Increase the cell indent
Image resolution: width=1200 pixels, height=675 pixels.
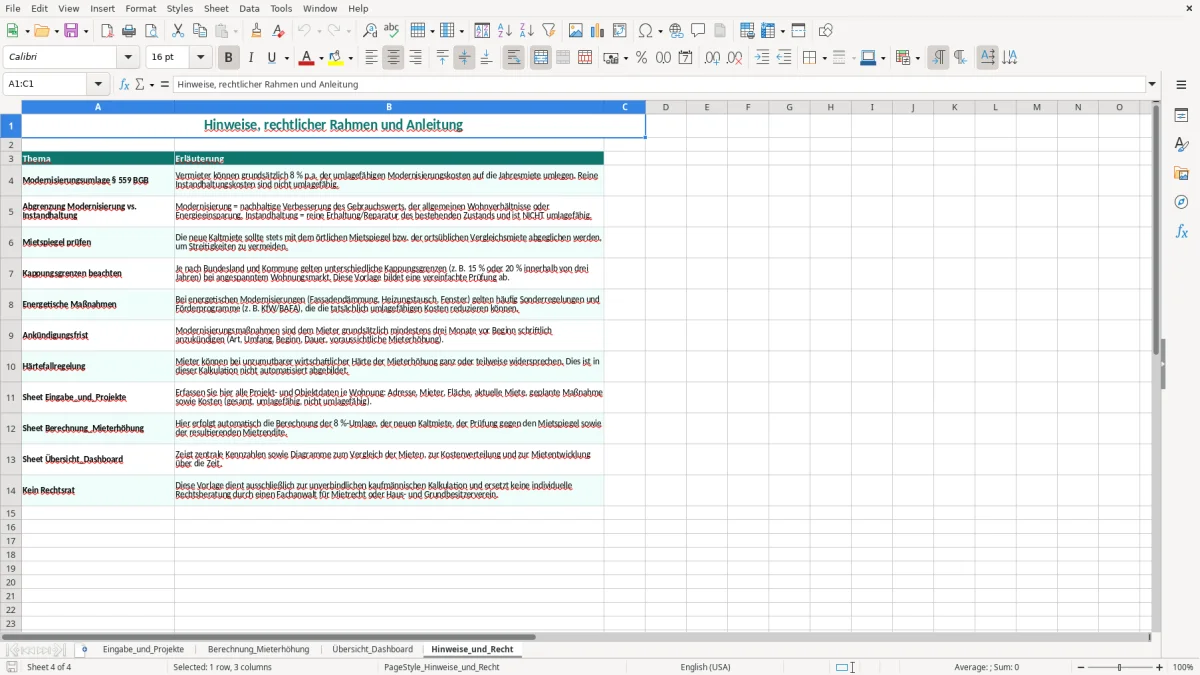(x=762, y=58)
